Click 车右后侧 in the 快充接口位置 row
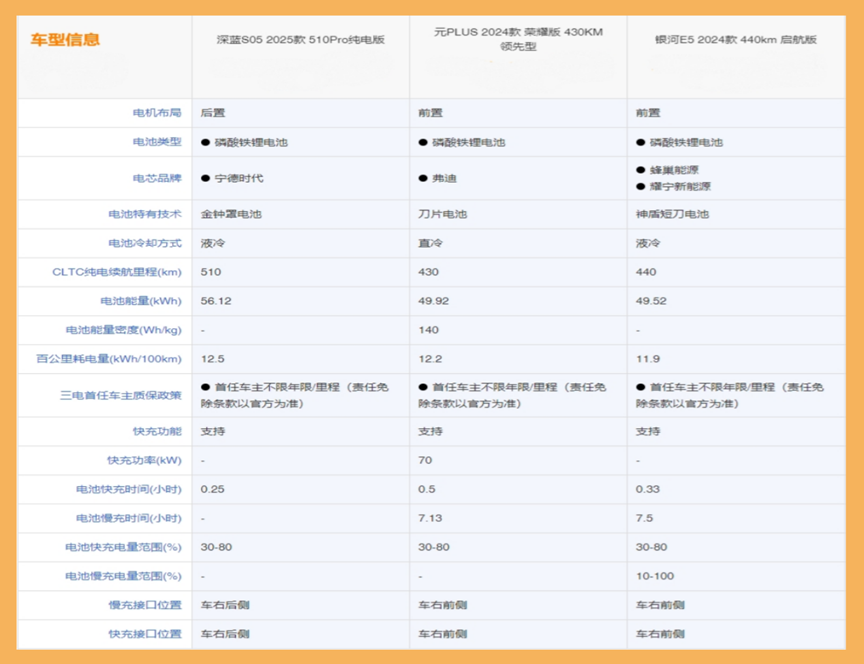Screen dimensions: 864x664 pyautogui.click(x=225, y=634)
